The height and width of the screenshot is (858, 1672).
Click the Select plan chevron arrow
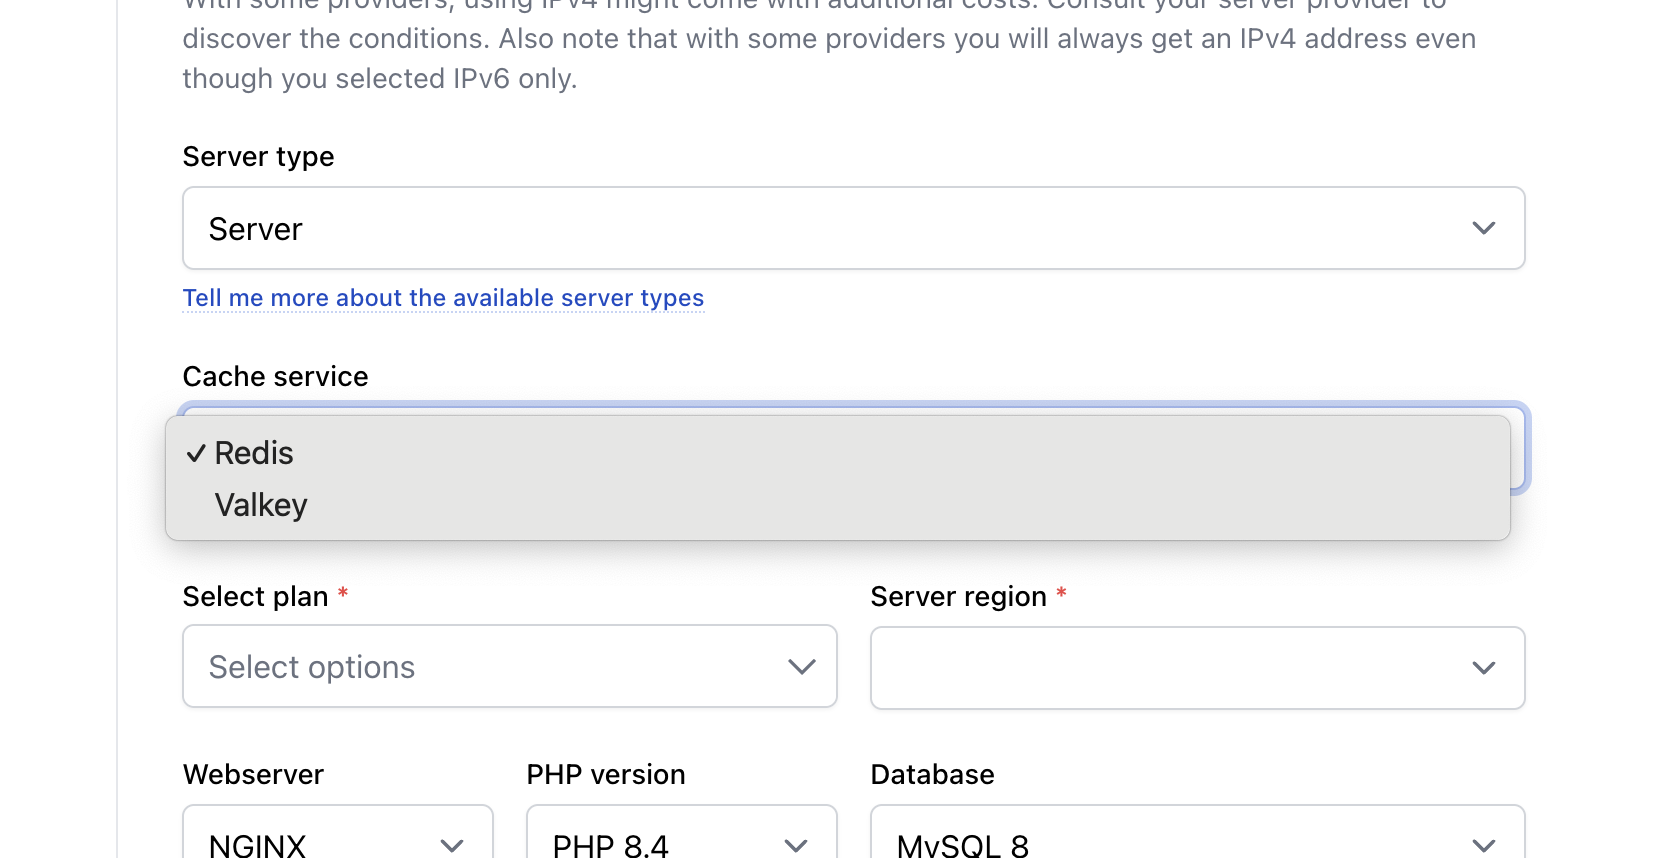pyautogui.click(x=802, y=667)
